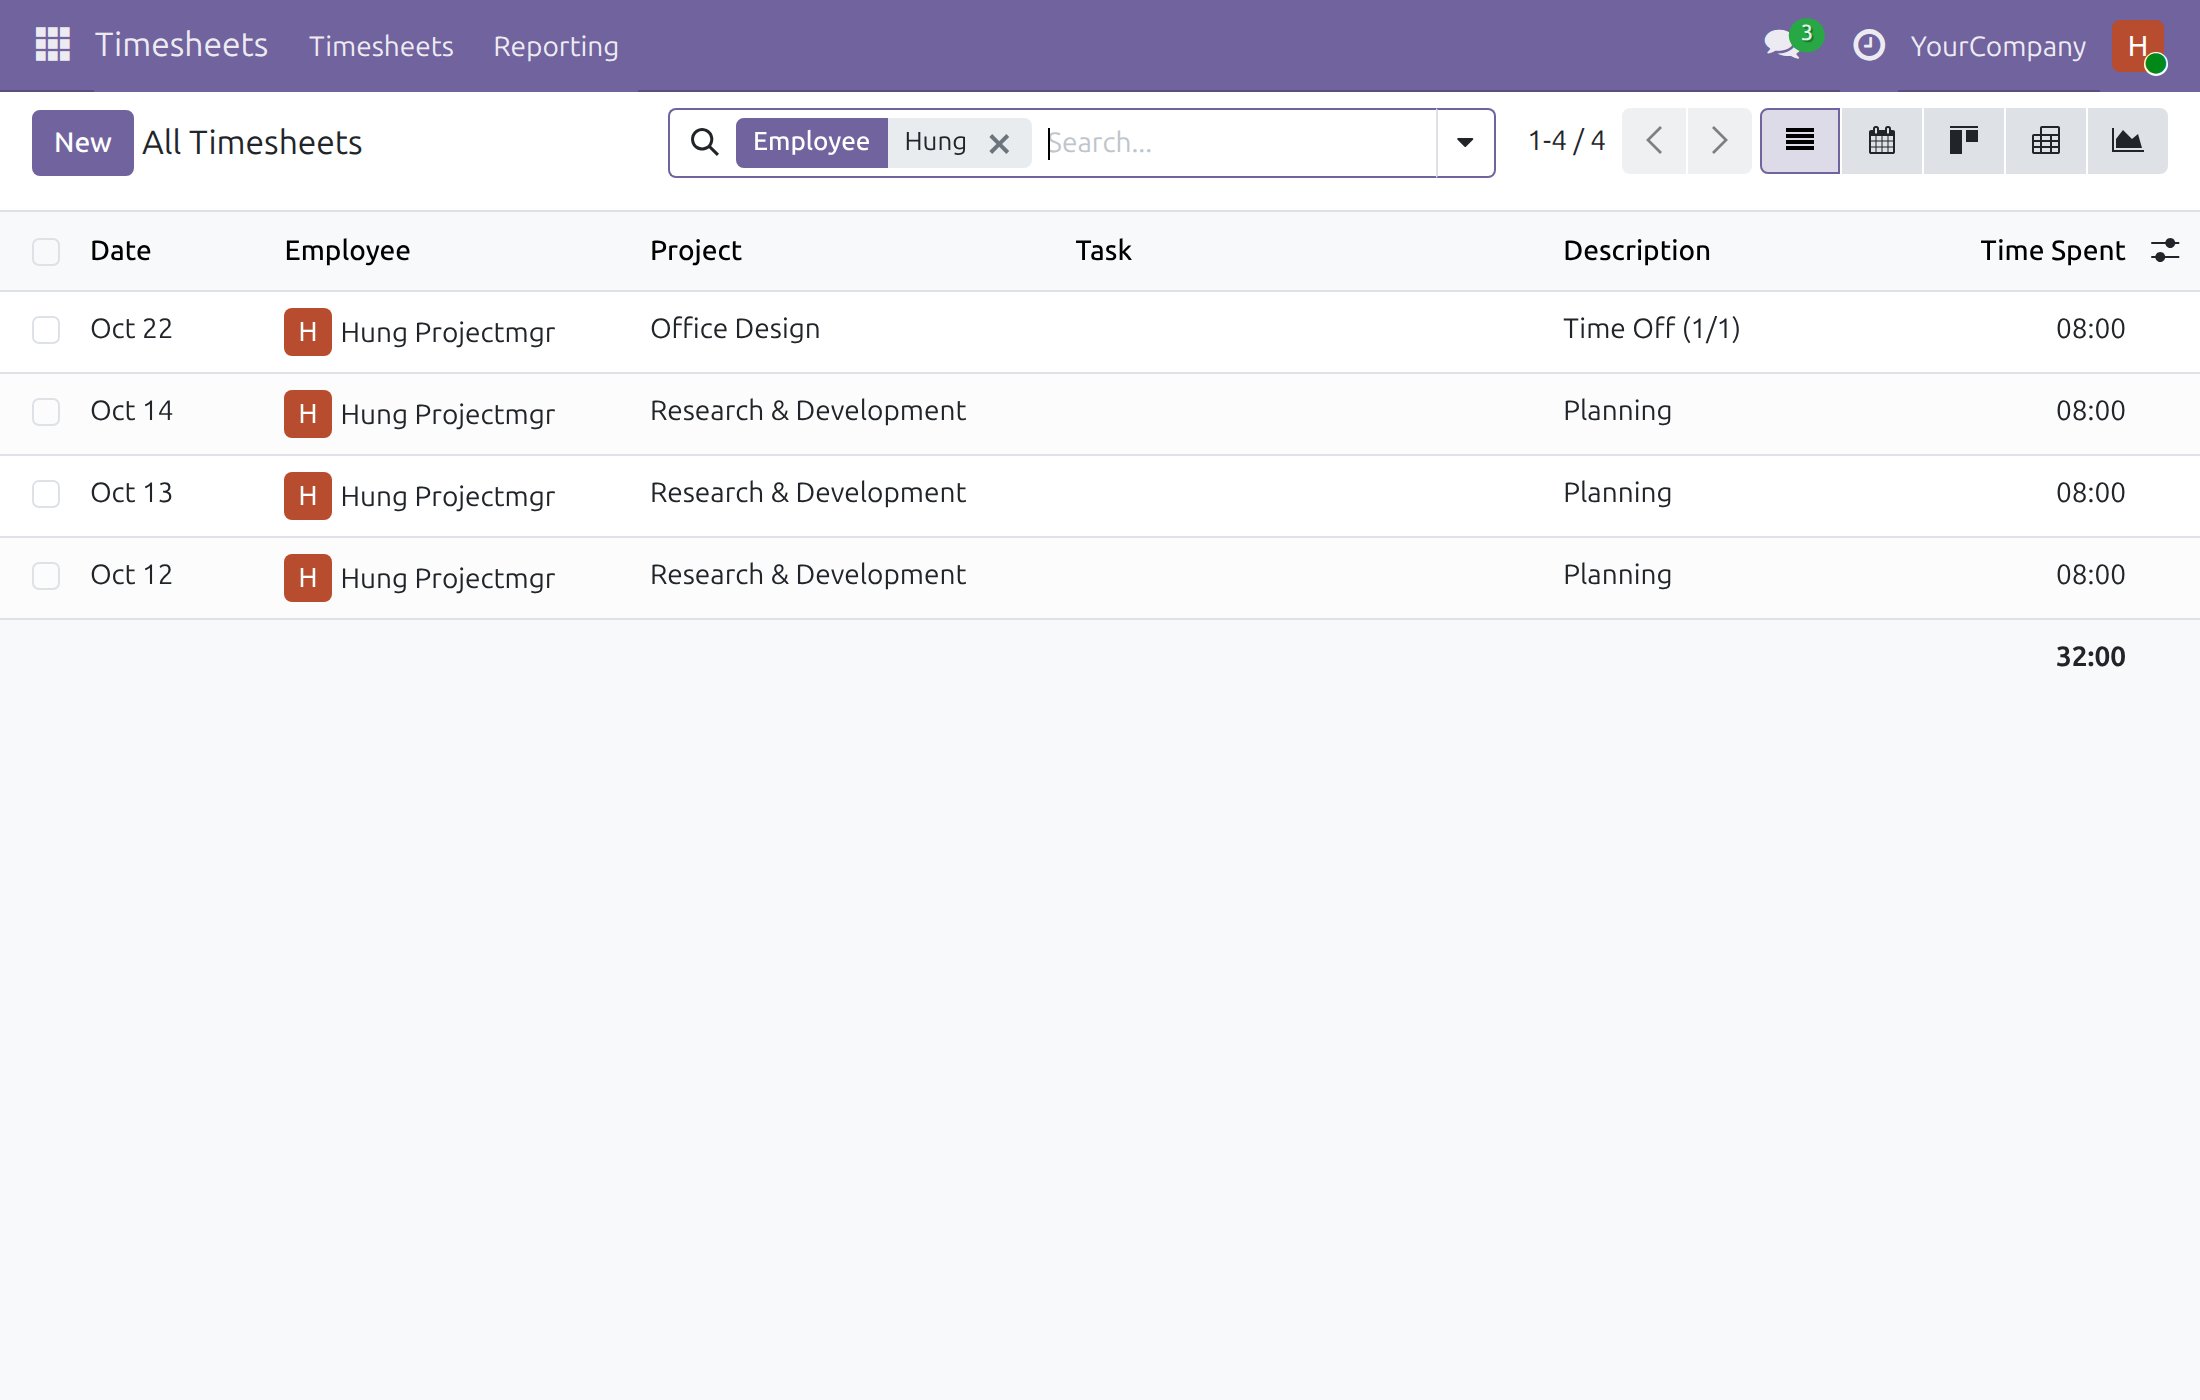Image resolution: width=2200 pixels, height=1400 pixels.
Task: Click 08:00 time in Oct 12 row
Action: 2090,575
